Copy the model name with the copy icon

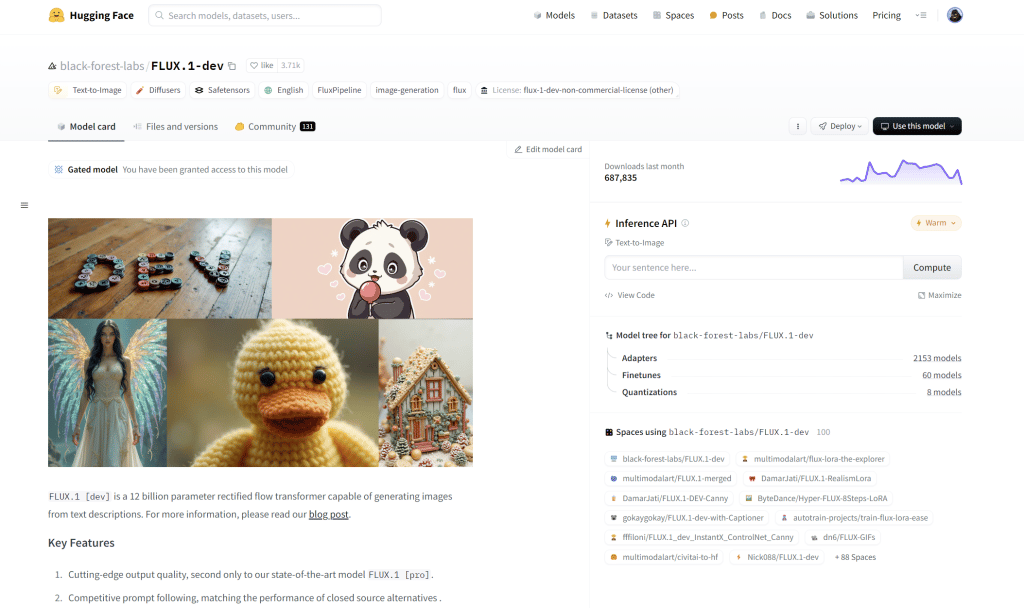click(x=232, y=66)
